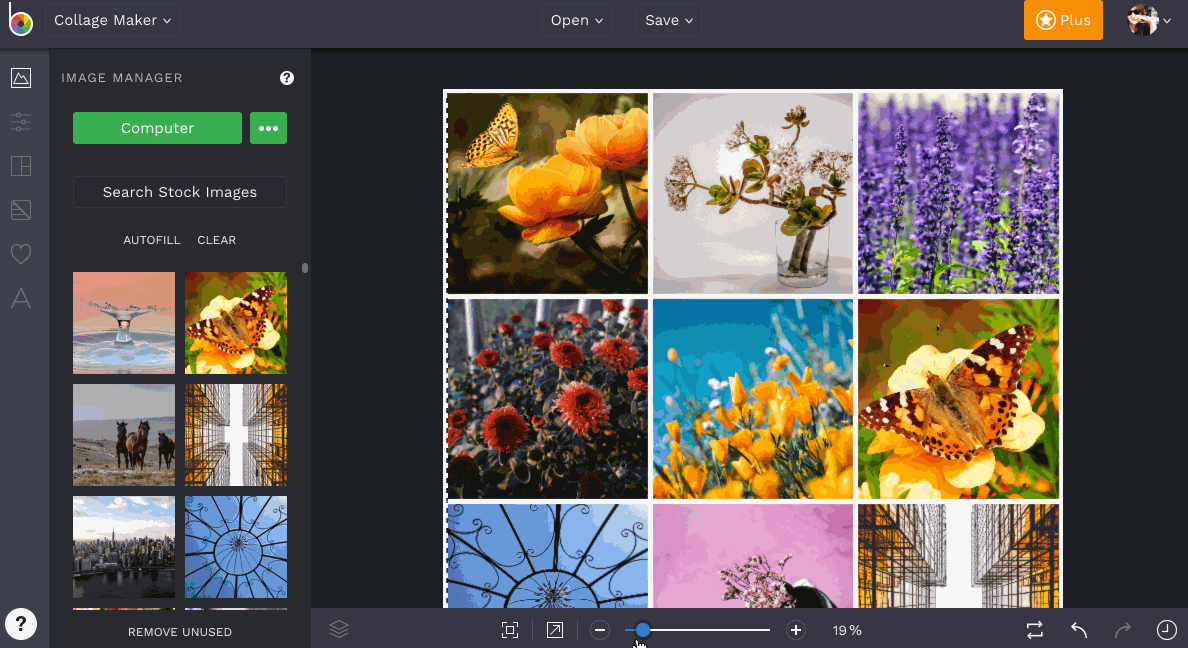Adjust the zoom slider handle
This screenshot has height=648, width=1188.
(642, 630)
